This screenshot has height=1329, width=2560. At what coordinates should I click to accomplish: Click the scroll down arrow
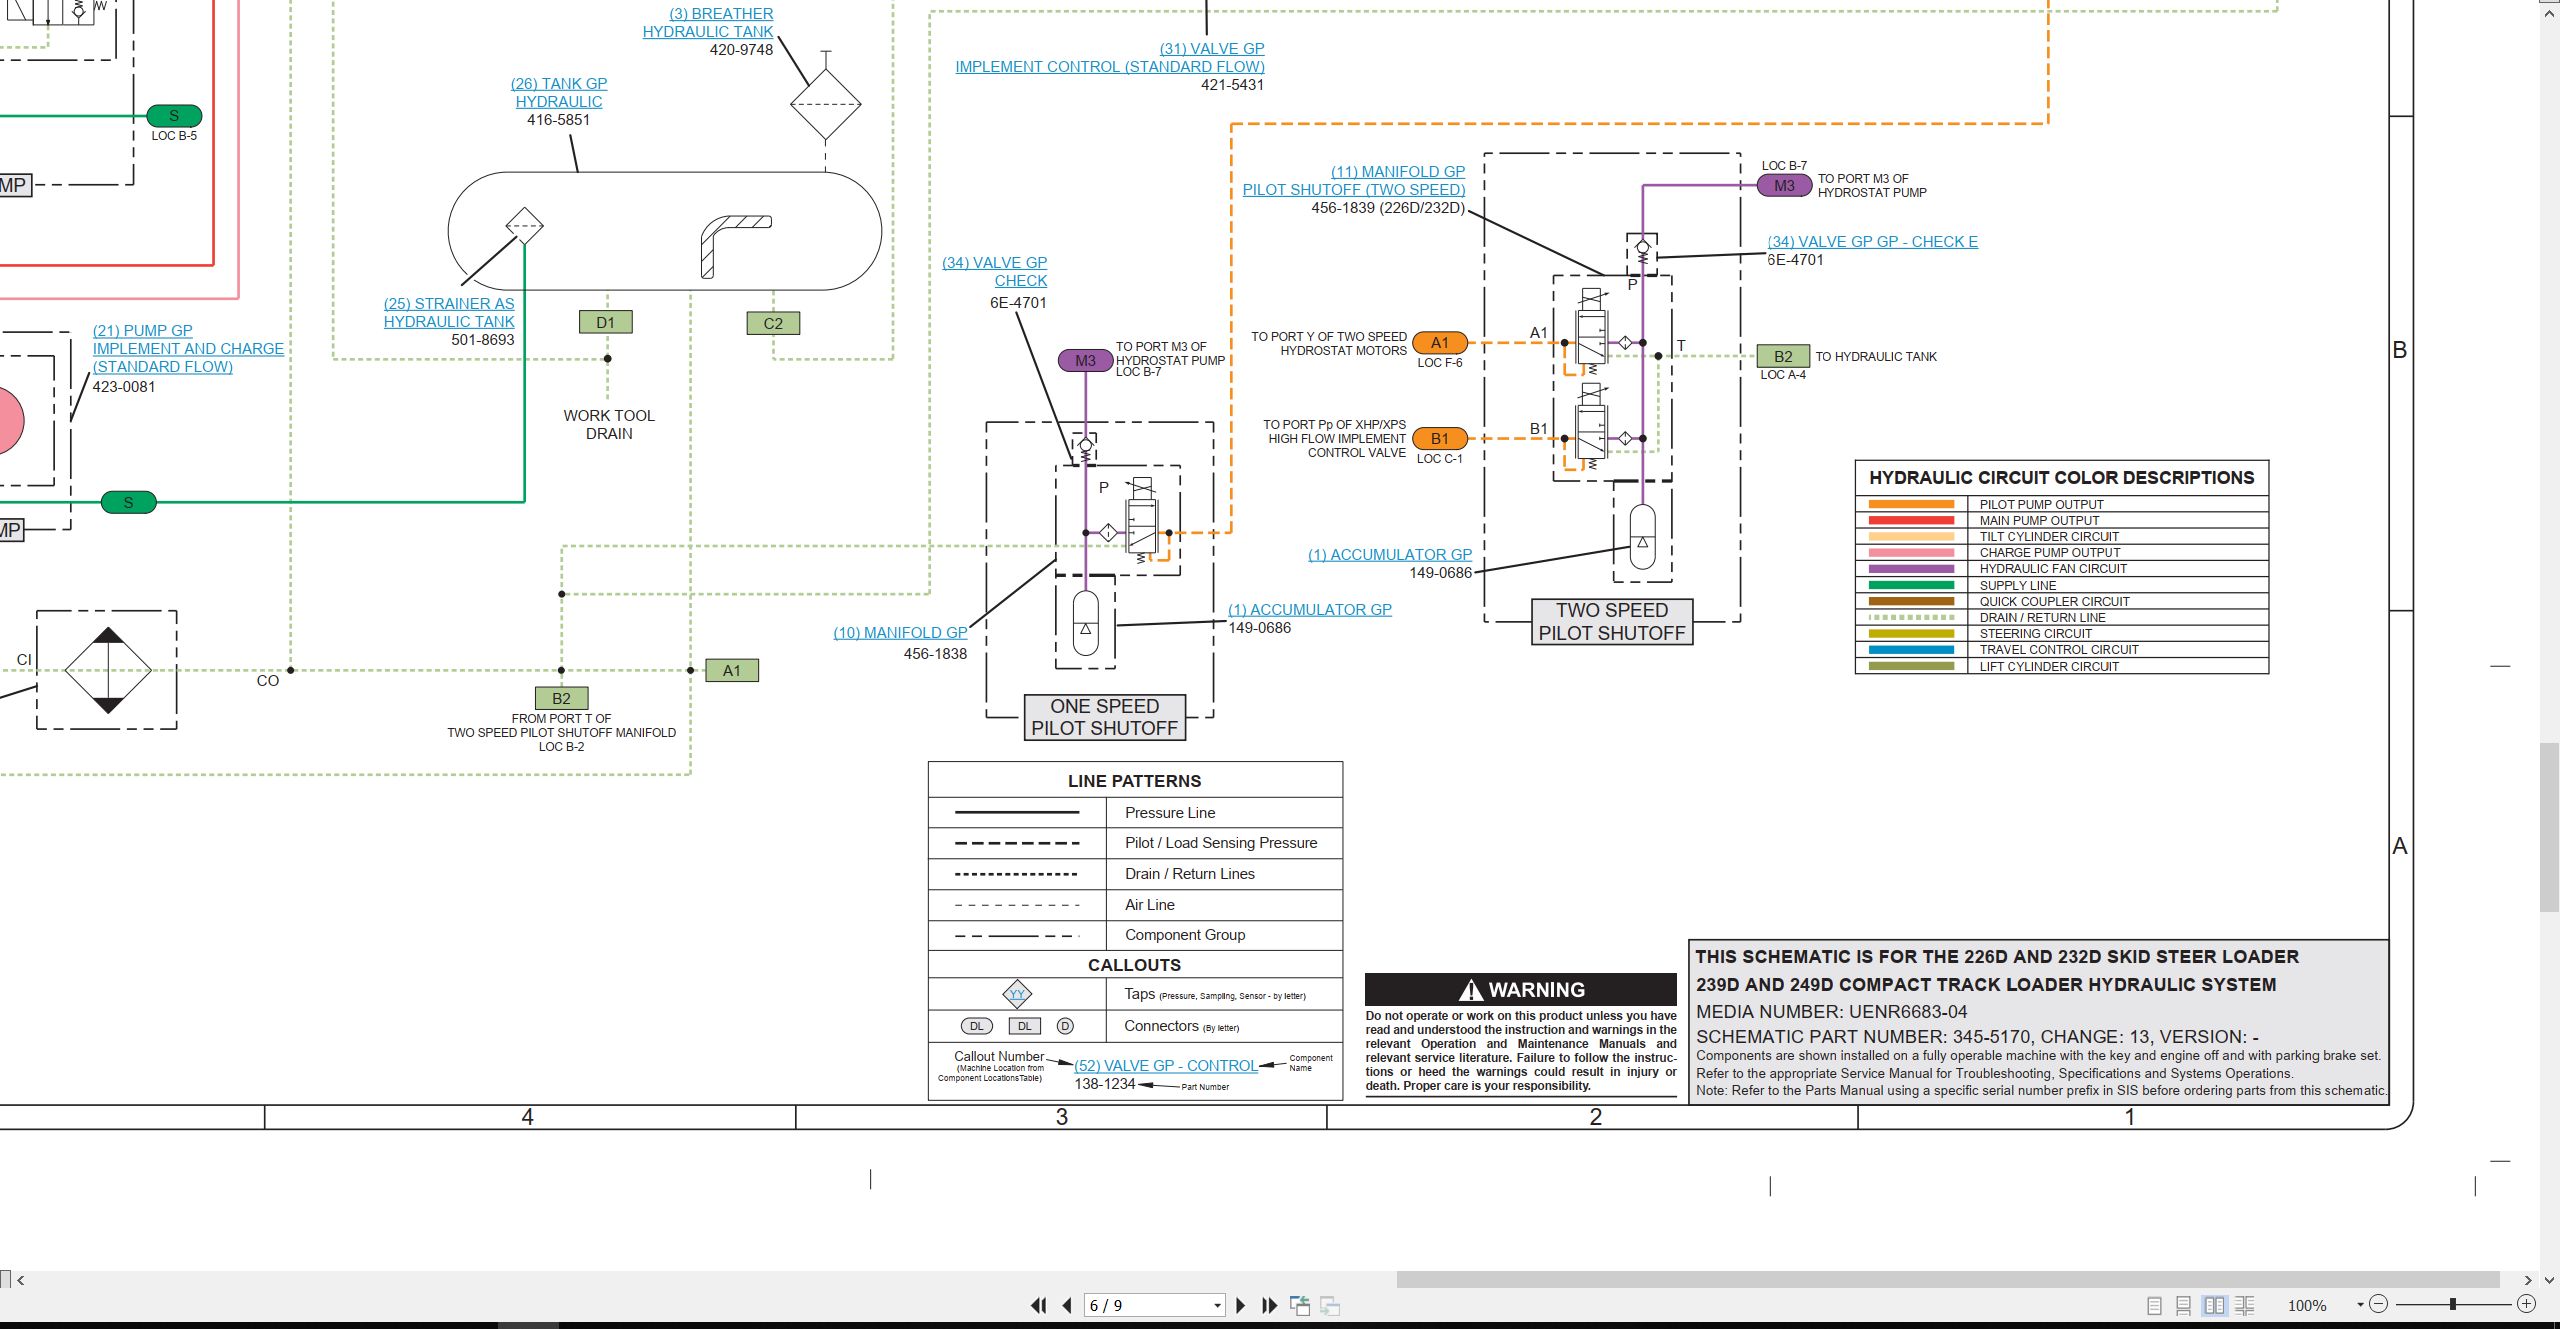tap(2550, 1279)
